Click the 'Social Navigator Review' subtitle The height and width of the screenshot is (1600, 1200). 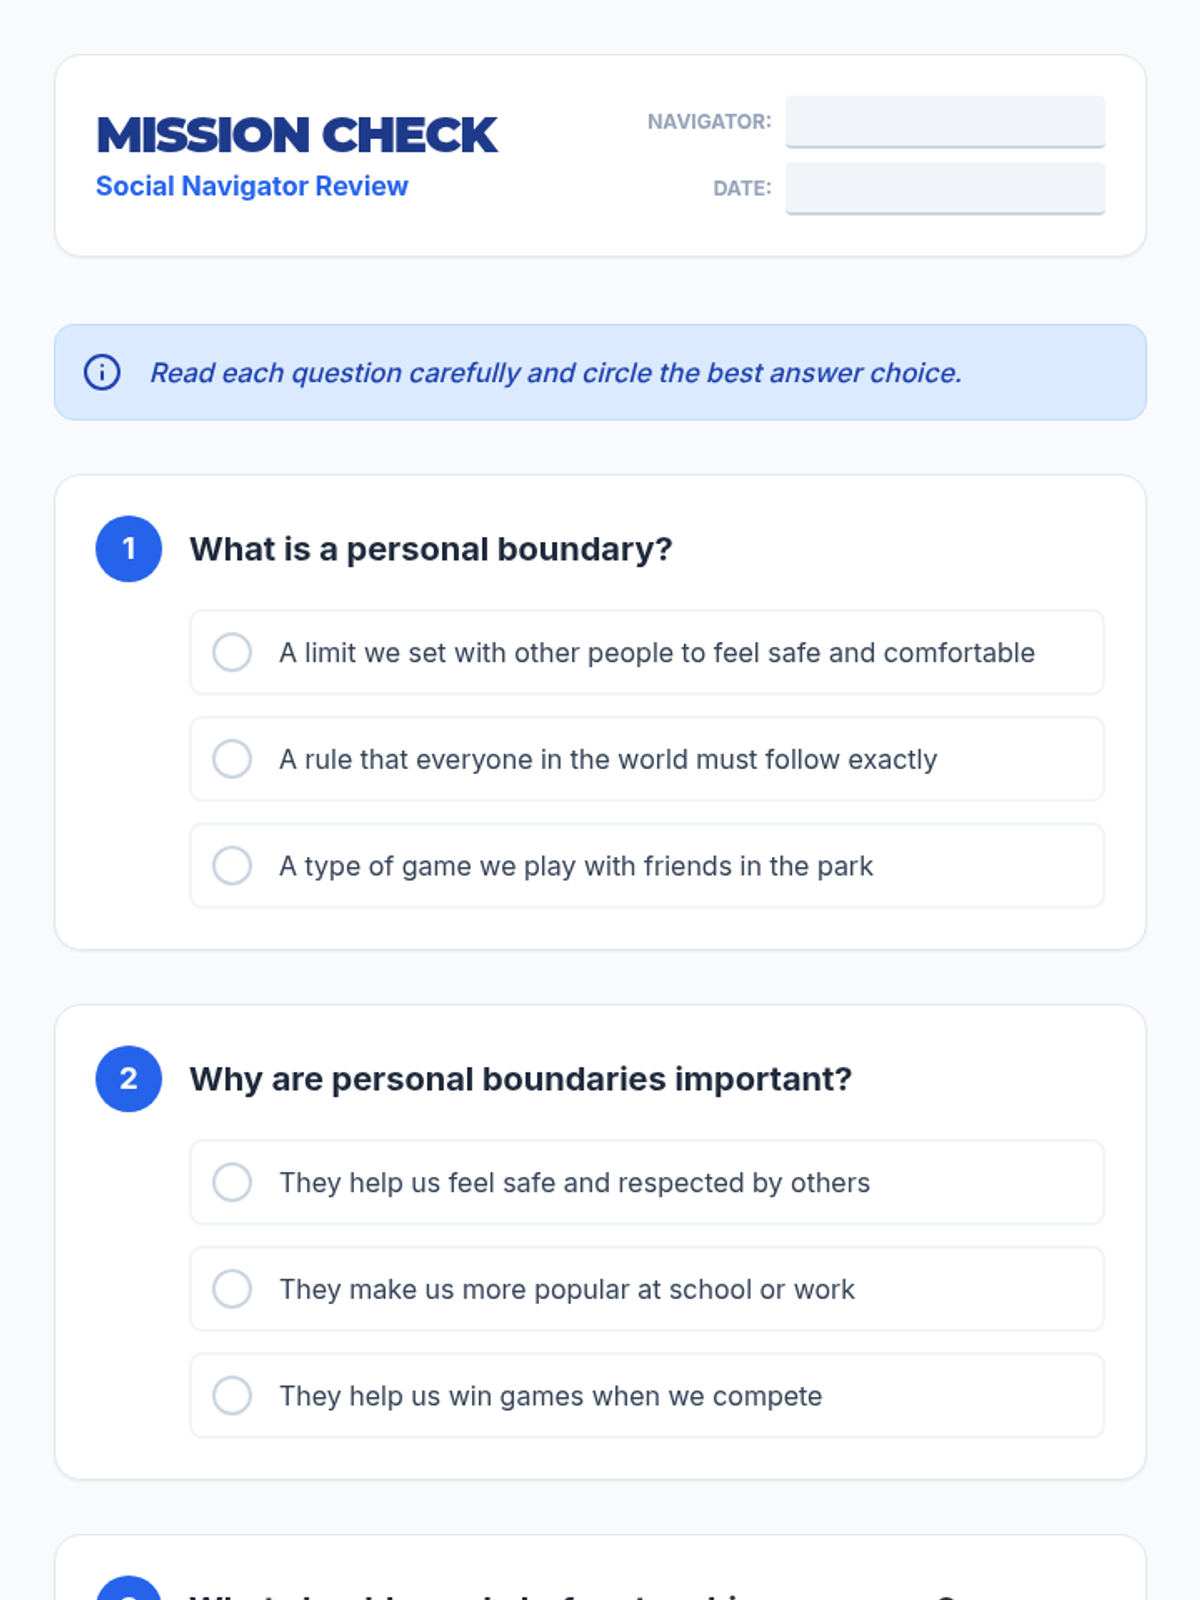pyautogui.click(x=252, y=186)
